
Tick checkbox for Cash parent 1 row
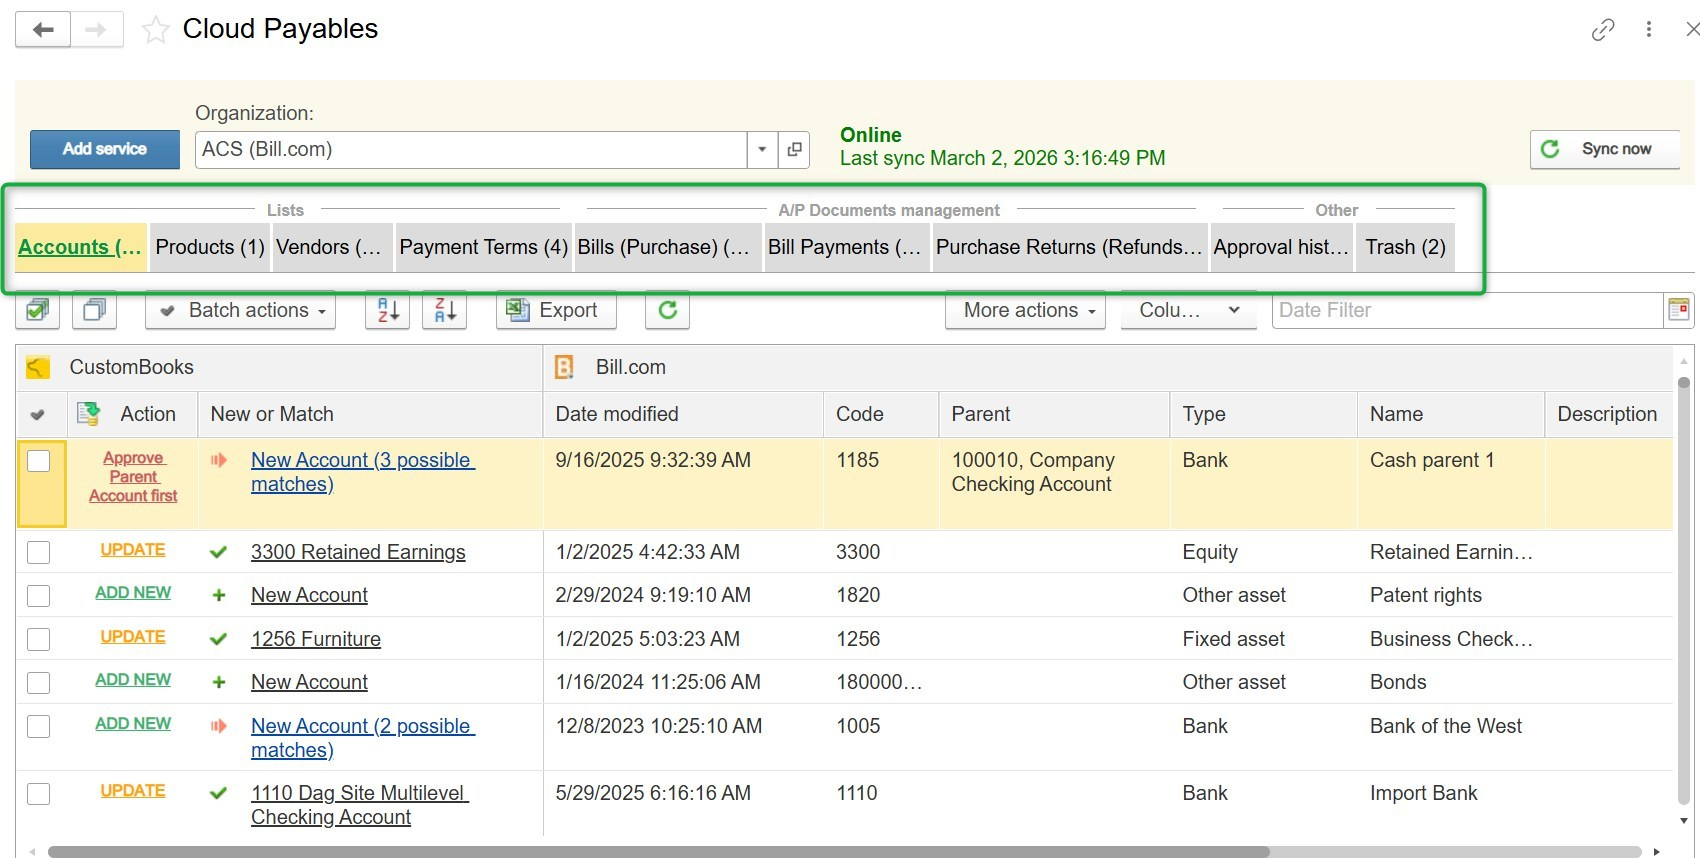click(x=39, y=461)
